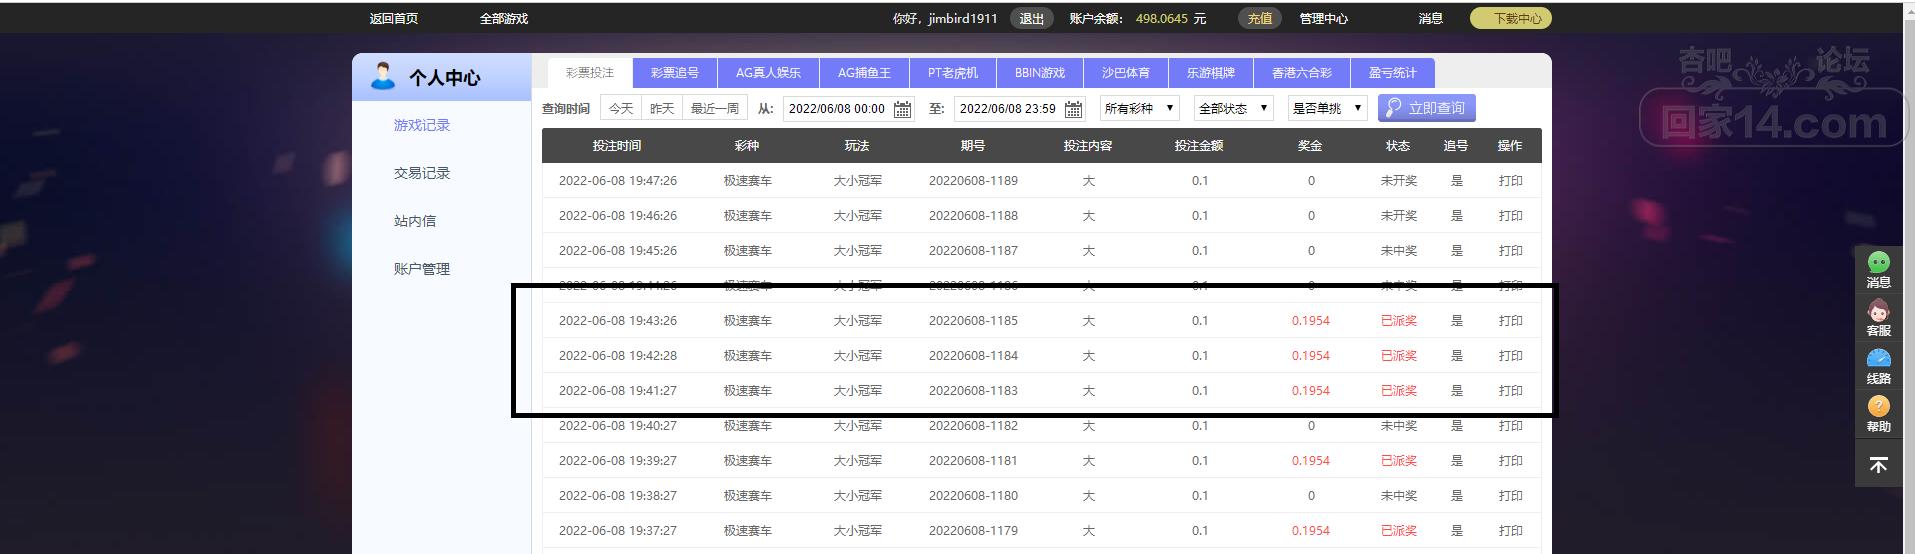
Task: Click the 立即查询 search button
Action: click(1426, 108)
